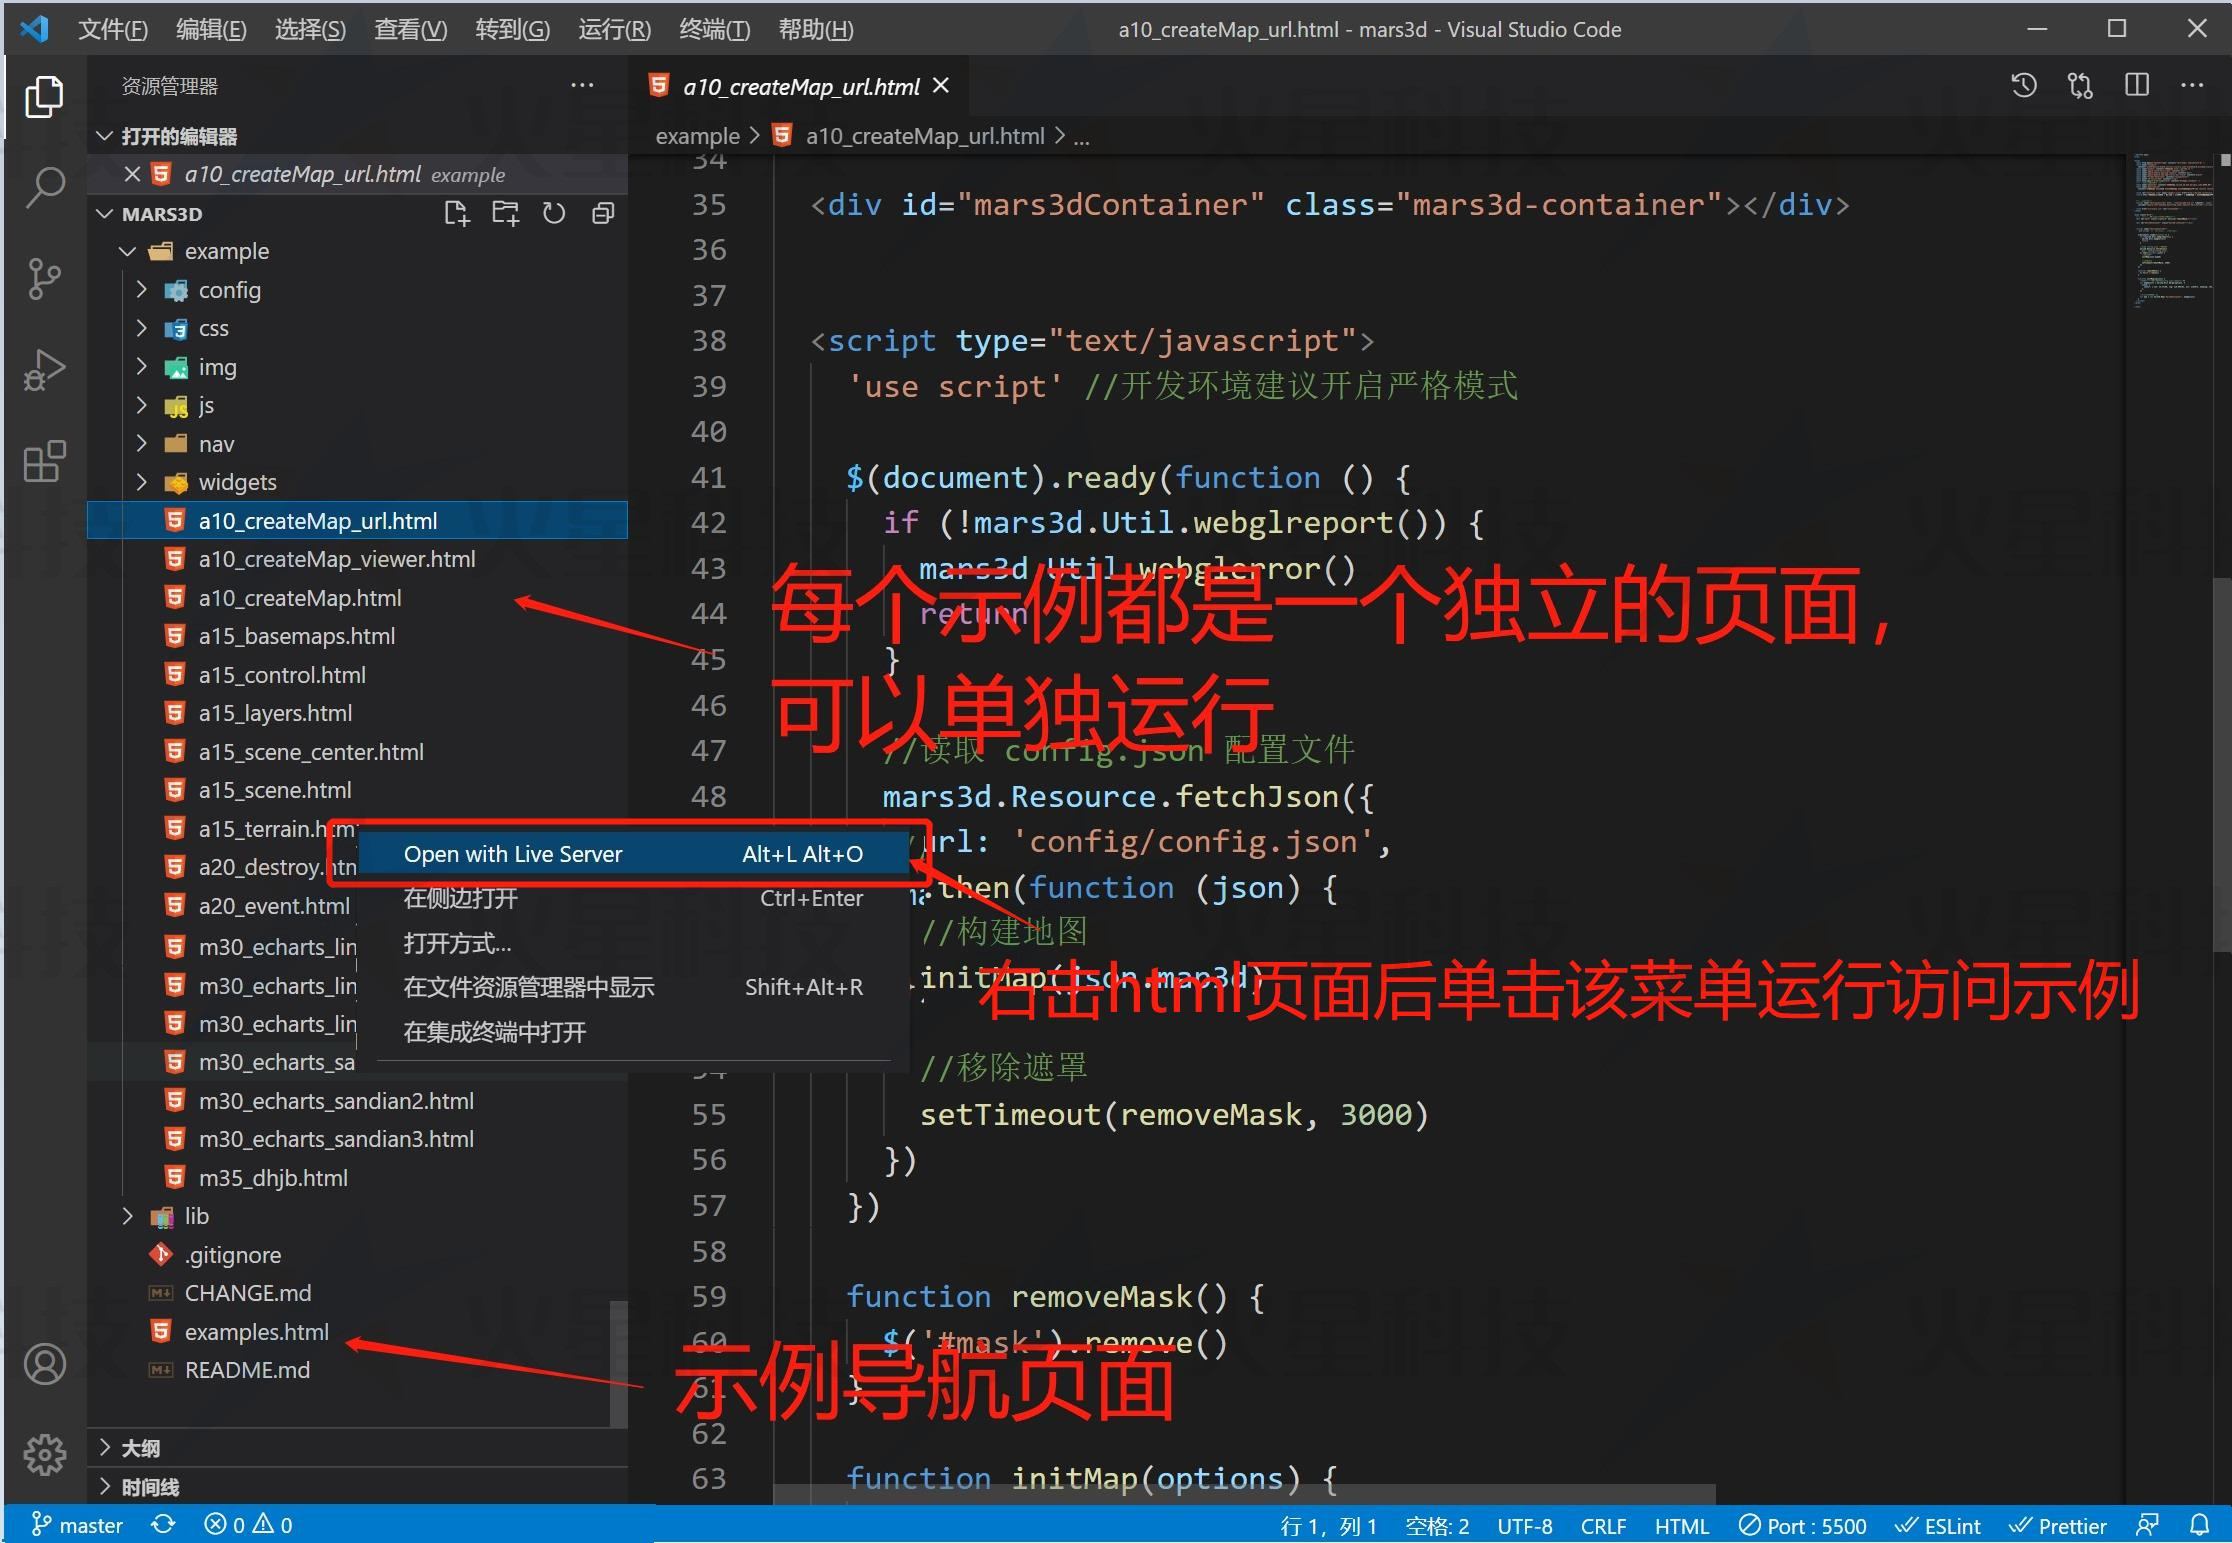Click the Split Editor Right icon

coord(2136,85)
